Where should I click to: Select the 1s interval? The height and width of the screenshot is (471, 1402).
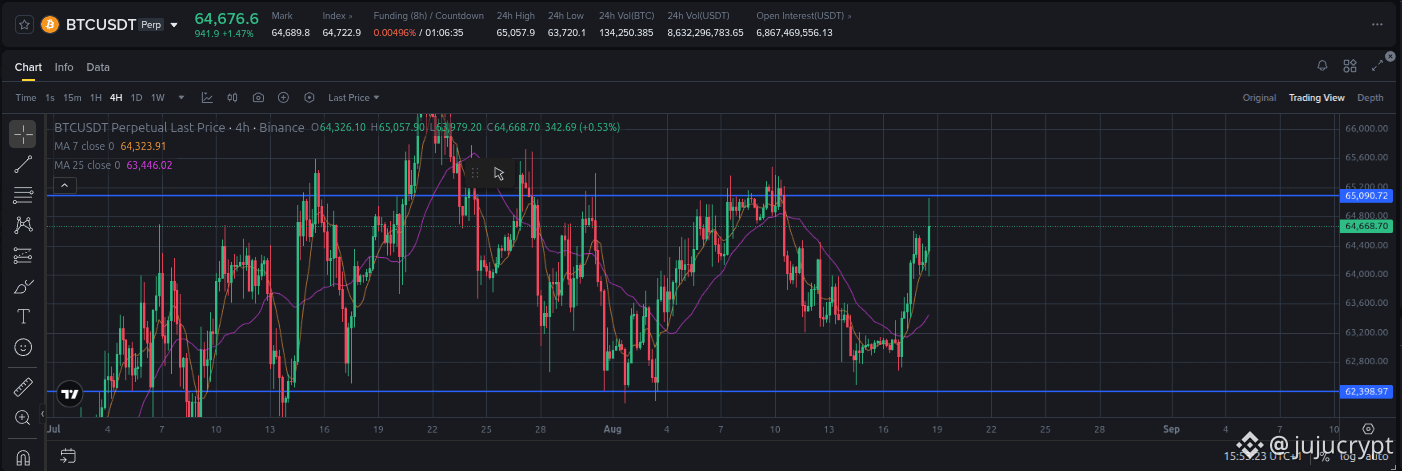click(50, 97)
